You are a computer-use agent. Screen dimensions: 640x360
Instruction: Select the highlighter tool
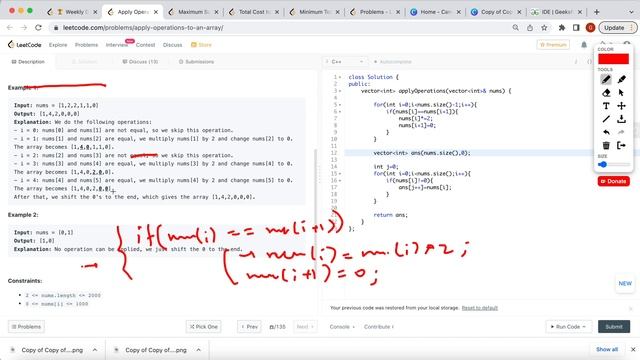pyautogui.click(x=622, y=79)
